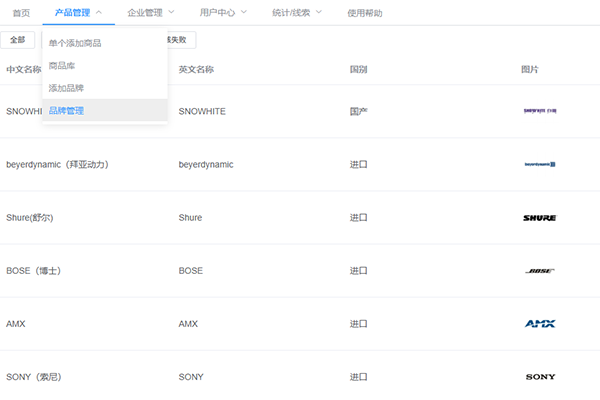View the SNOWHITE brand logo thumbnail

[x=540, y=111]
